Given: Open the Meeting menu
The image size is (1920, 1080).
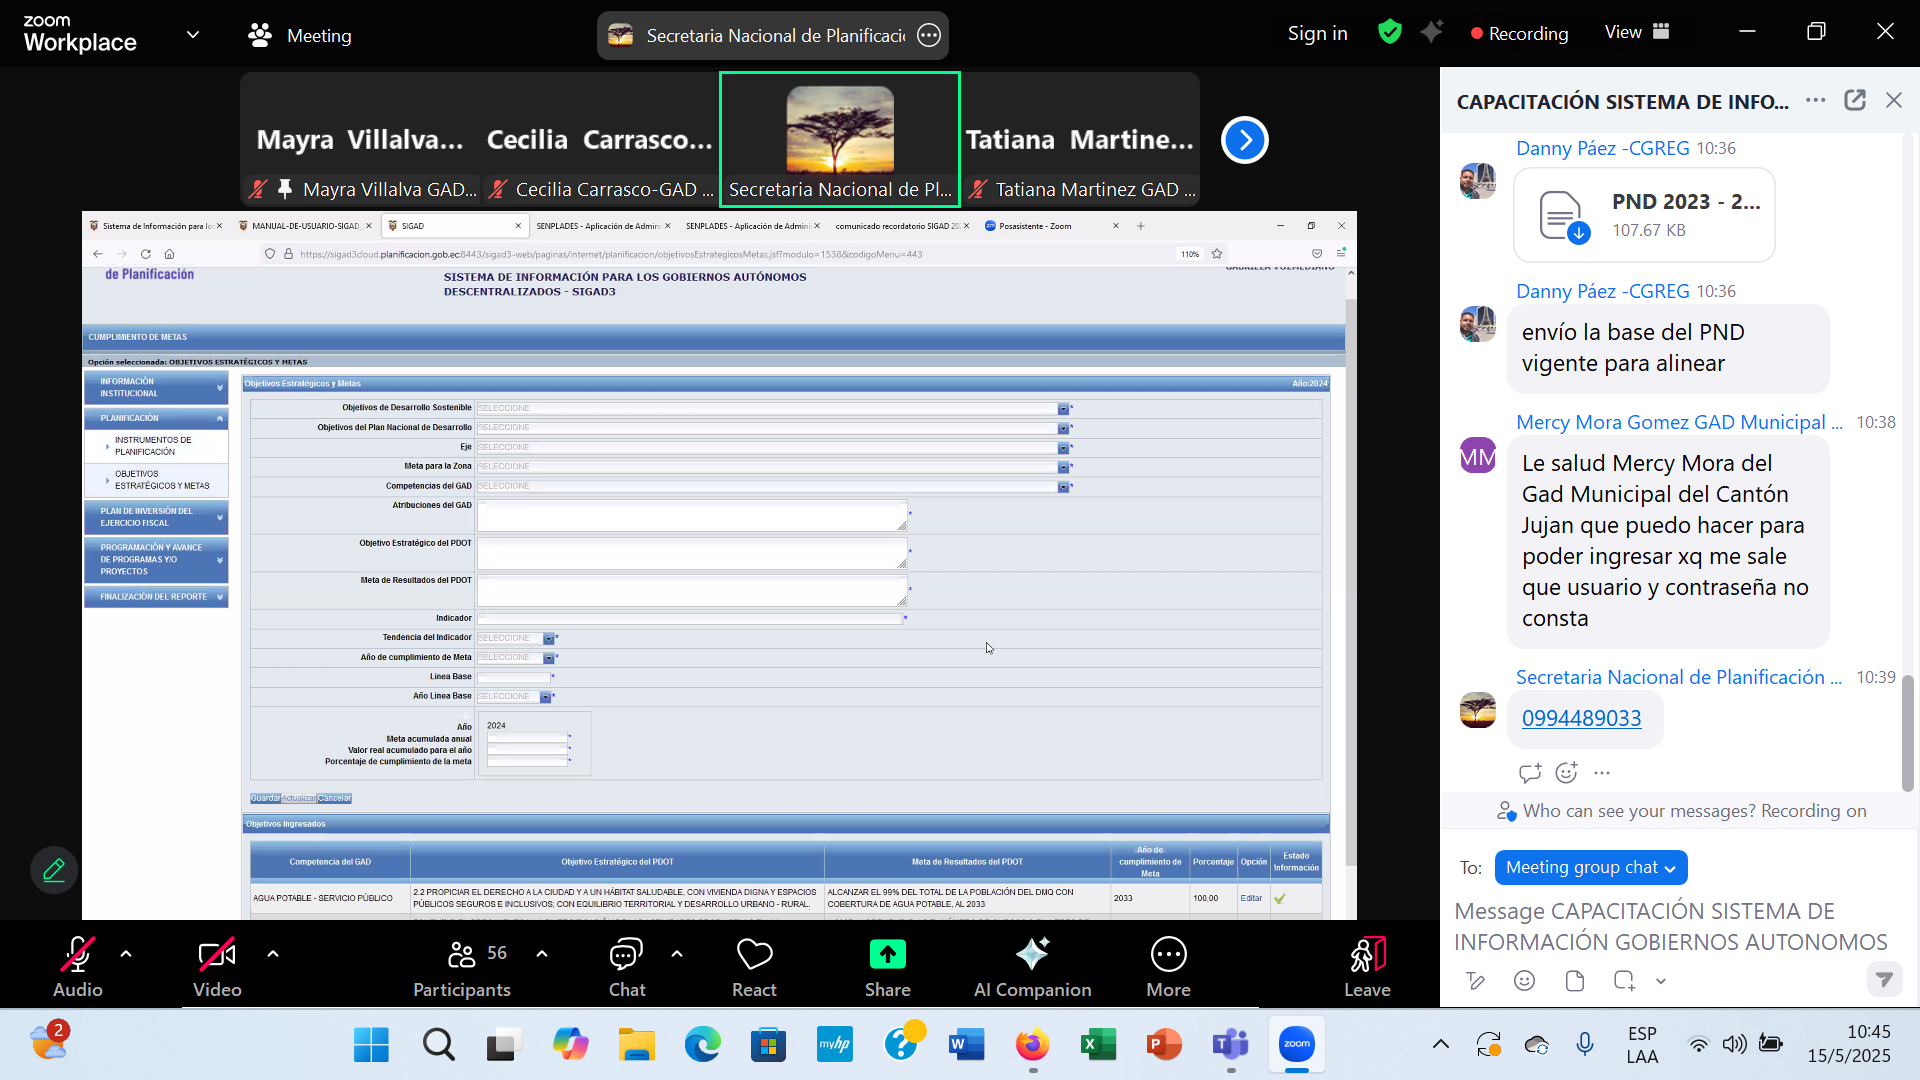Looking at the screenshot, I should coord(300,35).
